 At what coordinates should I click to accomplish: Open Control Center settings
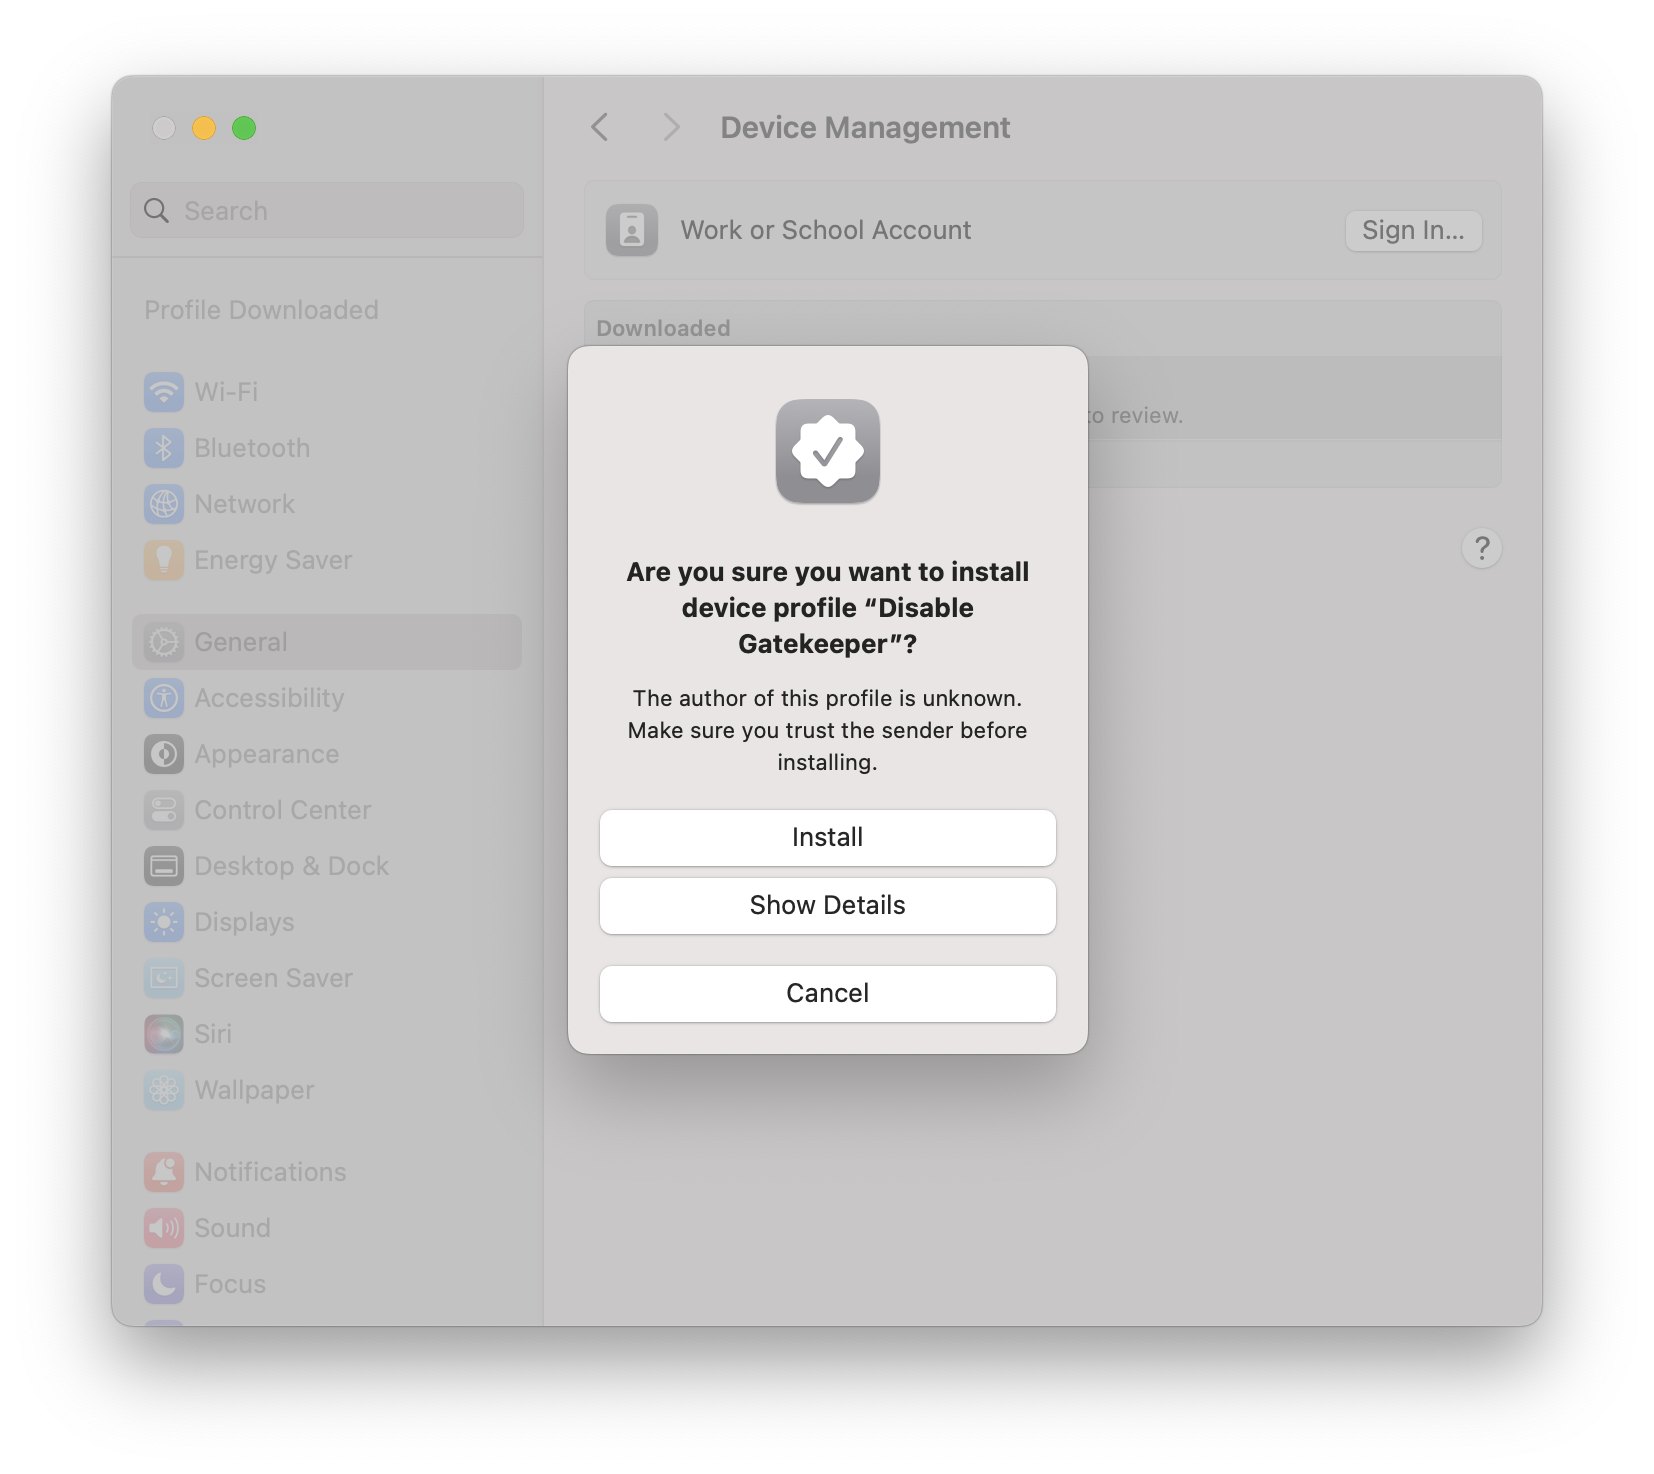[282, 810]
